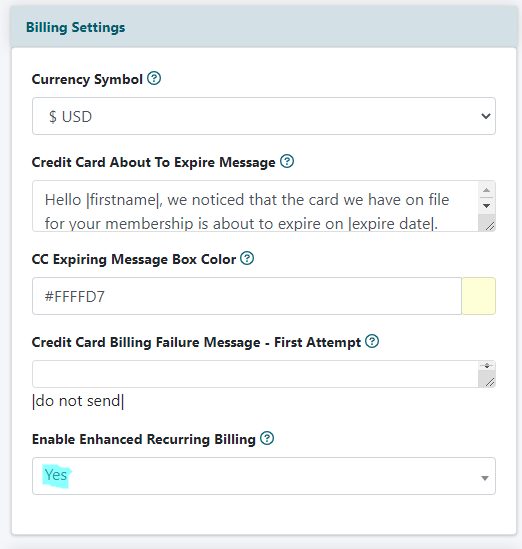Click into the expire message text area
This screenshot has height=549, width=522.
[255, 206]
